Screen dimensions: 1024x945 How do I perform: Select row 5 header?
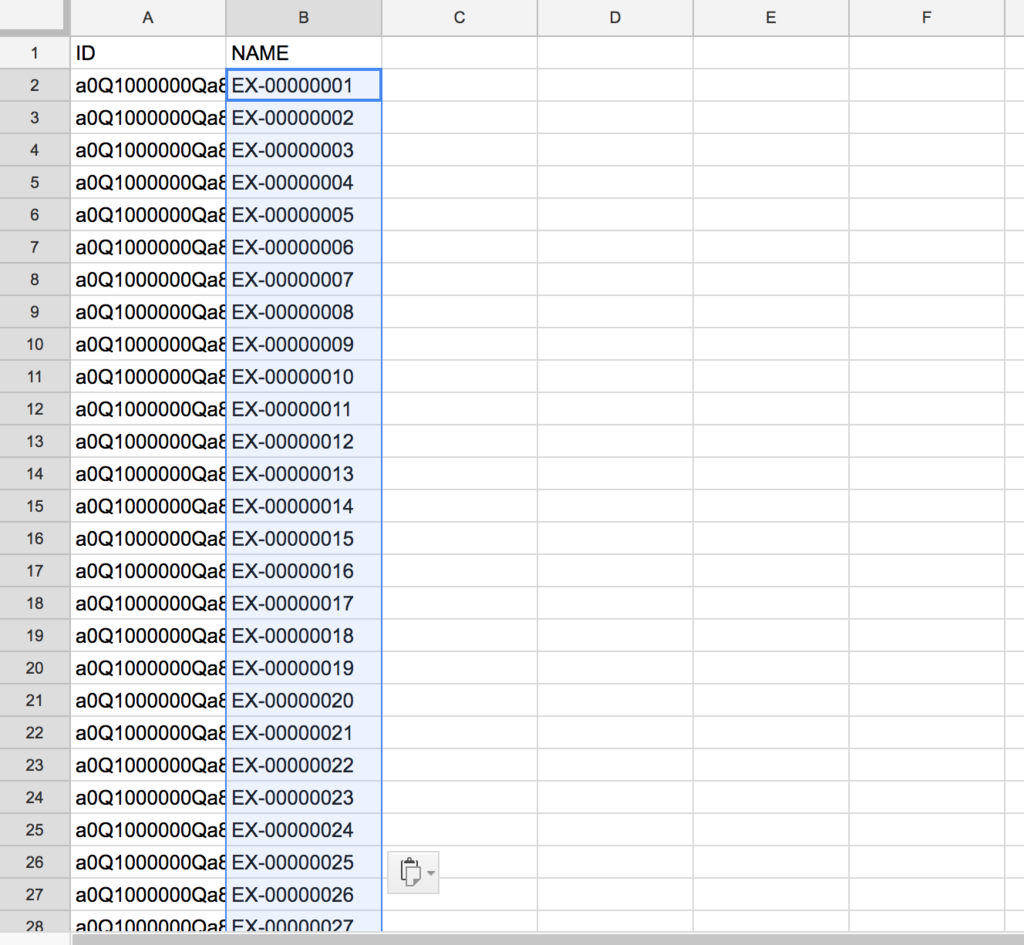(x=35, y=182)
